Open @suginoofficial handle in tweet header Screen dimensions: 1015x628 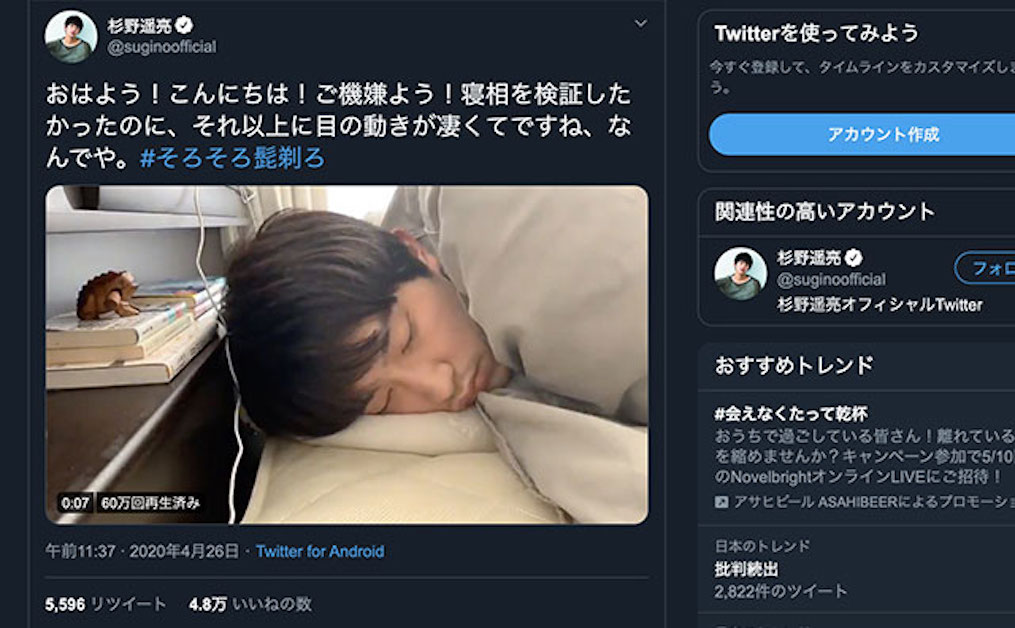[x=161, y=47]
